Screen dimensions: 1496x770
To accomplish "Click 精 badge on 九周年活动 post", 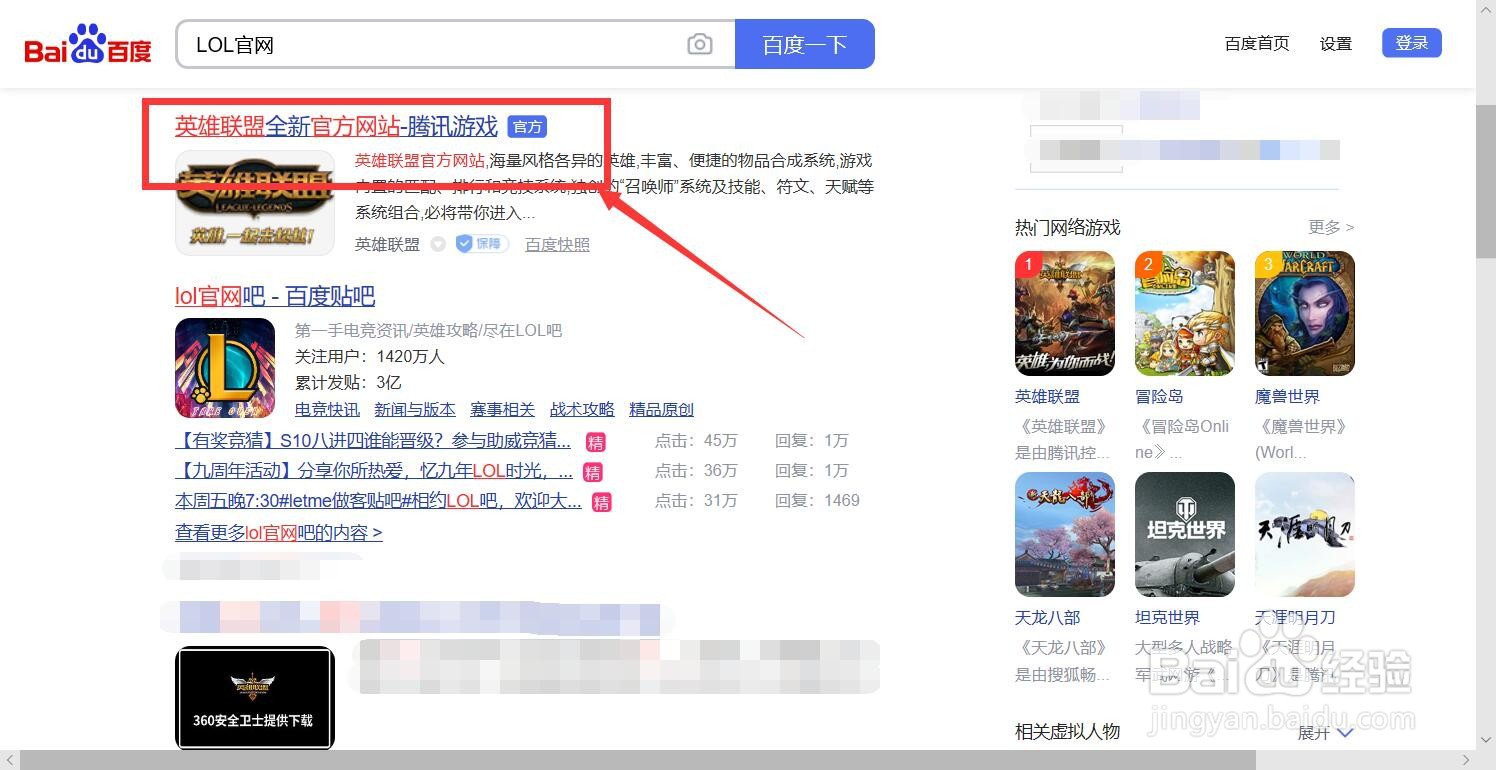I will [592, 472].
